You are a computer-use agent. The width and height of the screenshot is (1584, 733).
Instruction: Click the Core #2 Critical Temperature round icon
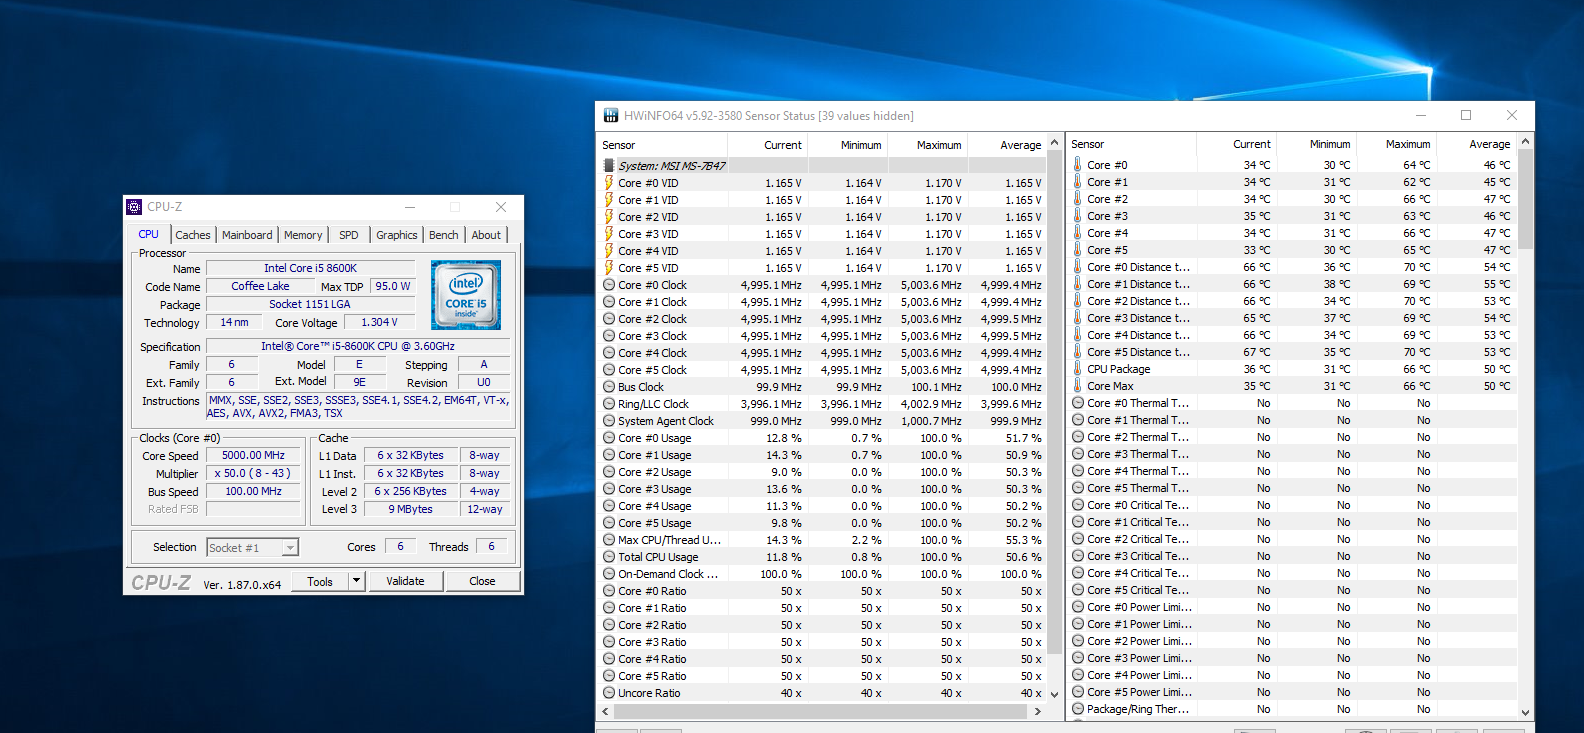coord(1078,539)
